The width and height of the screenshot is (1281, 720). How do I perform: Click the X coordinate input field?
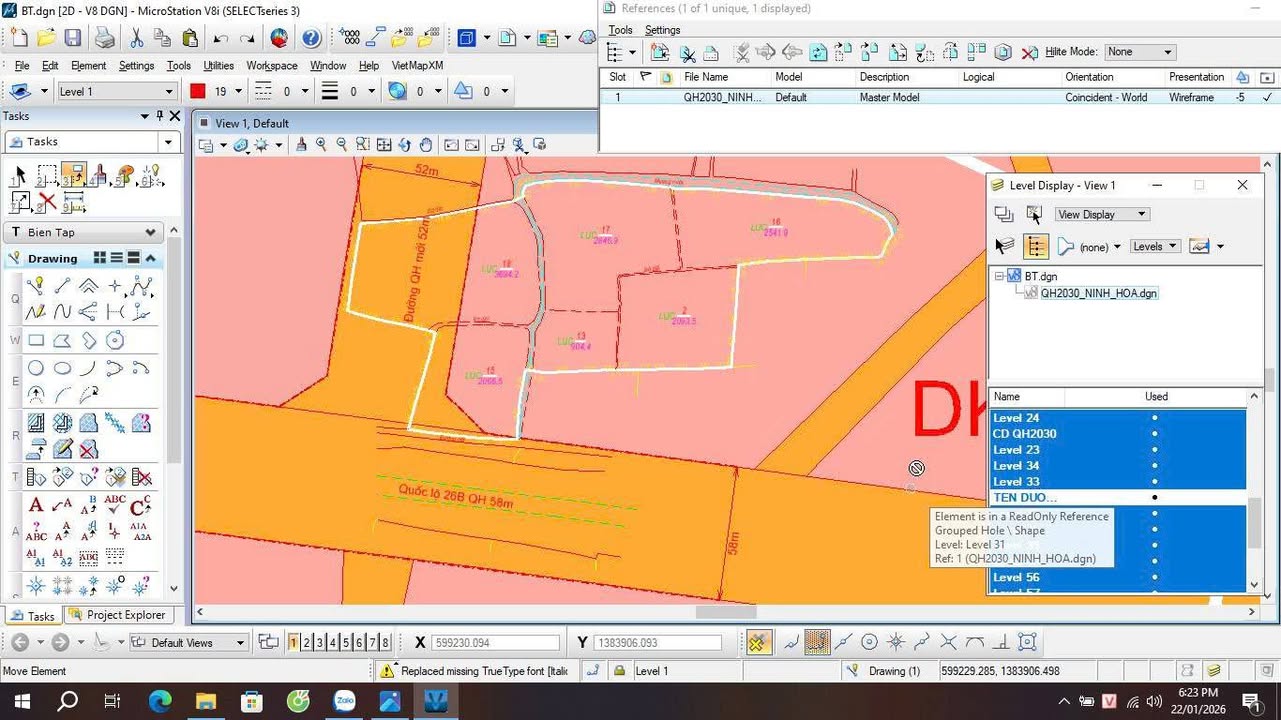(495, 643)
